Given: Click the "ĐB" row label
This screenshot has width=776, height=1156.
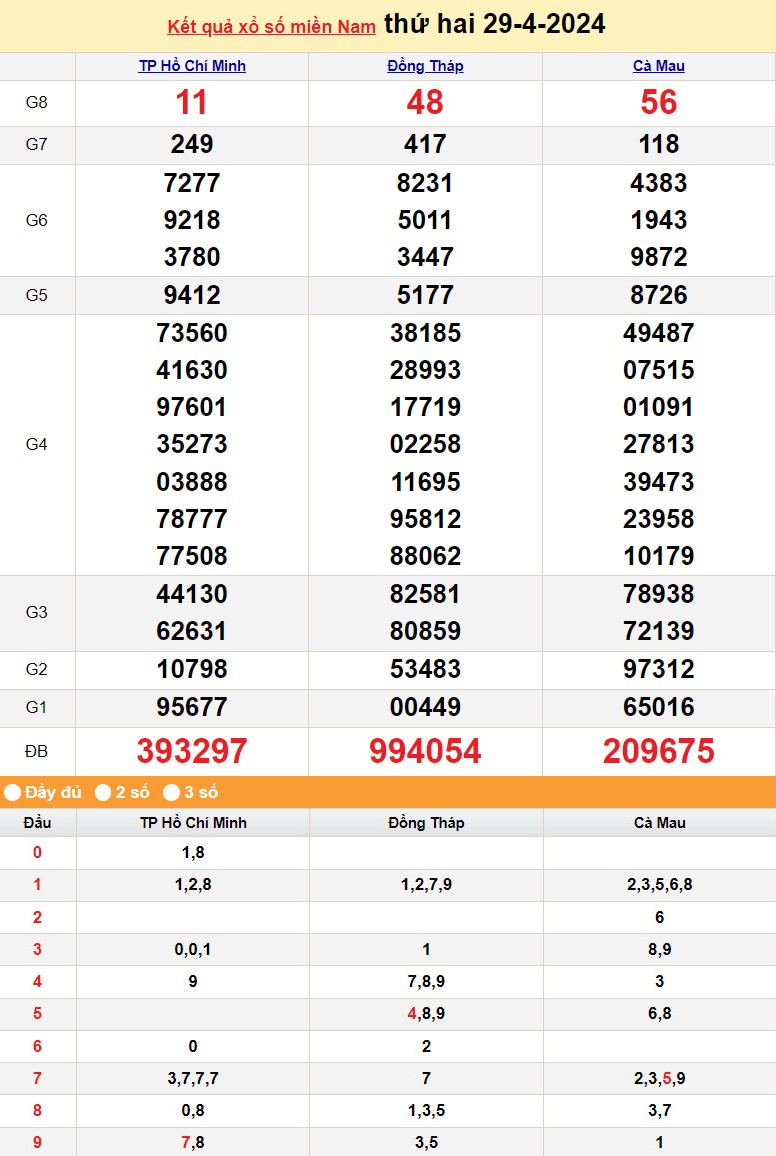Looking at the screenshot, I should click(37, 751).
